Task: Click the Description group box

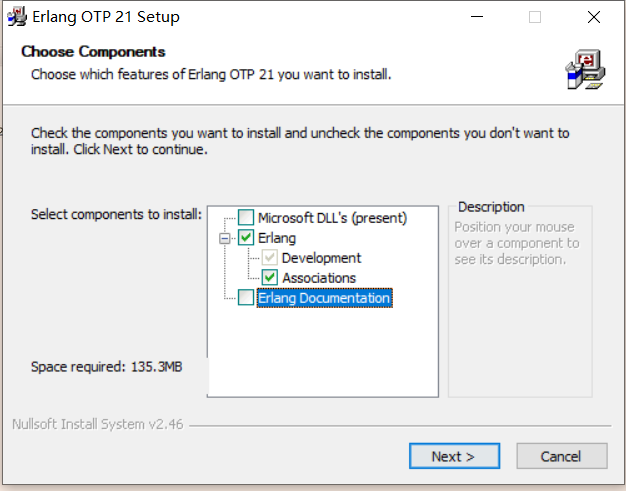Action: 519,300
